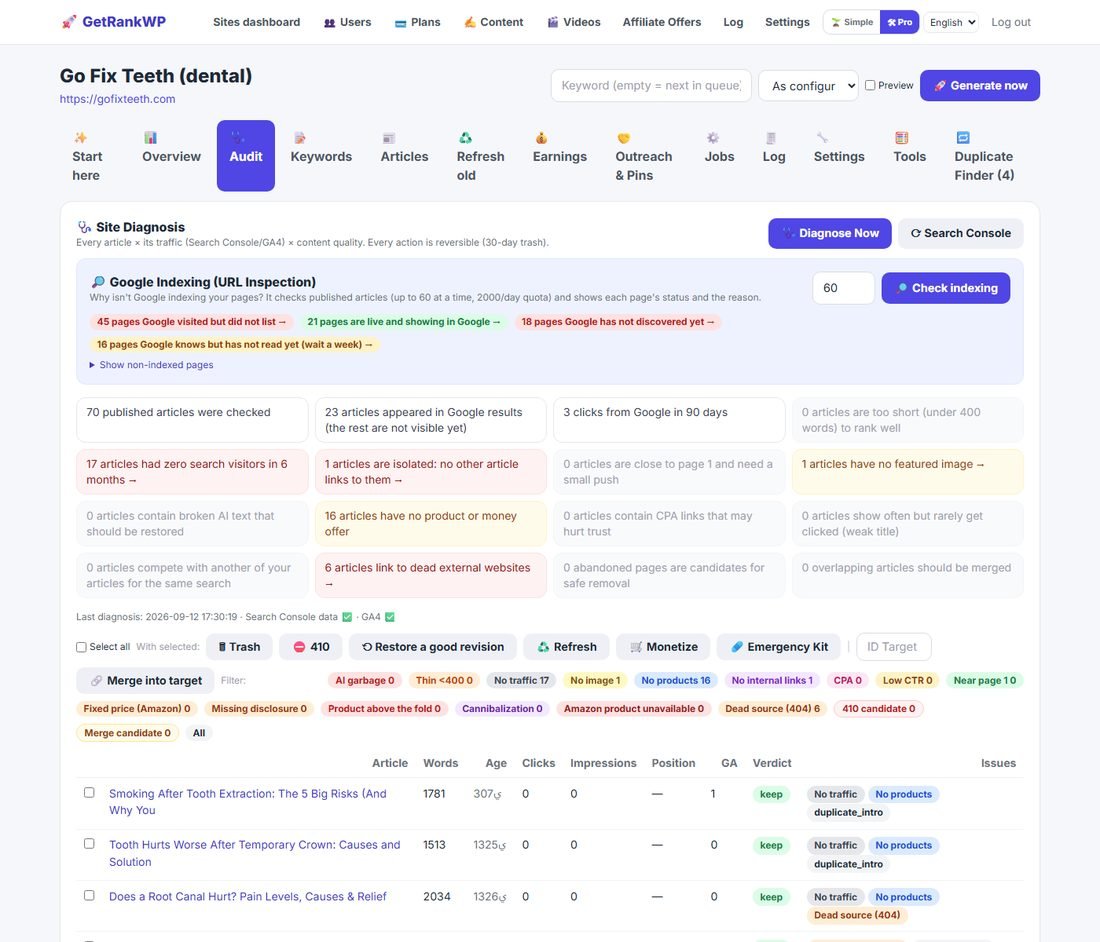The width and height of the screenshot is (1100, 942).
Task: Open the English language dropdown
Action: 951,22
